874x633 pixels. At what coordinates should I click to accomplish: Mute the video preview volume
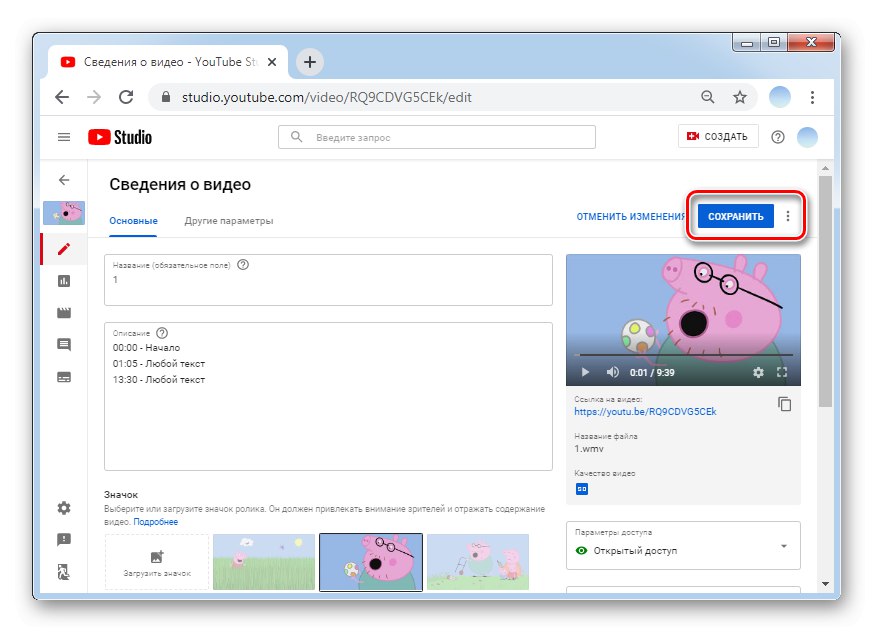tap(613, 372)
